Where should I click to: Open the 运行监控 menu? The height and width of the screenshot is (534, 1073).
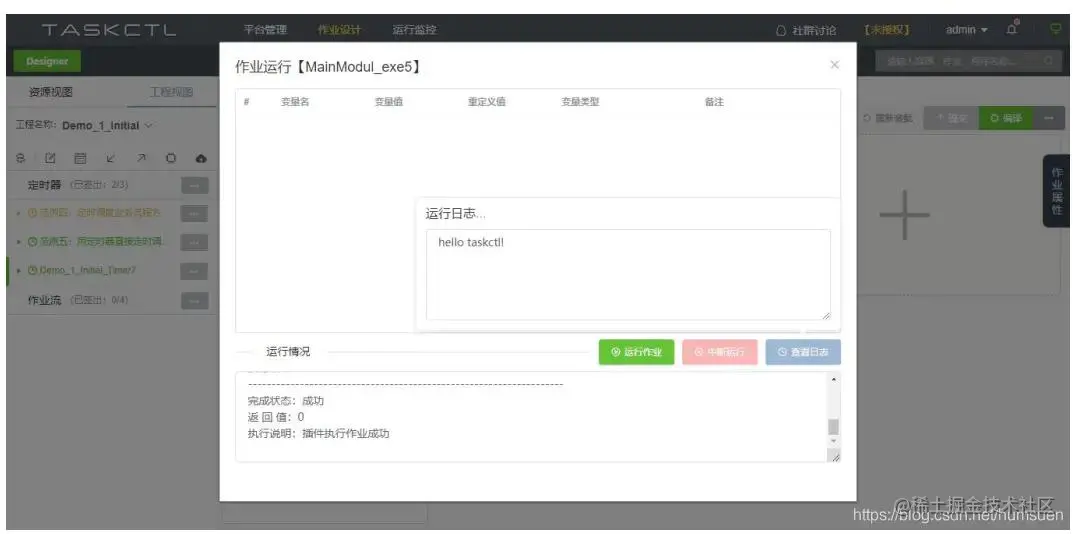(x=414, y=30)
